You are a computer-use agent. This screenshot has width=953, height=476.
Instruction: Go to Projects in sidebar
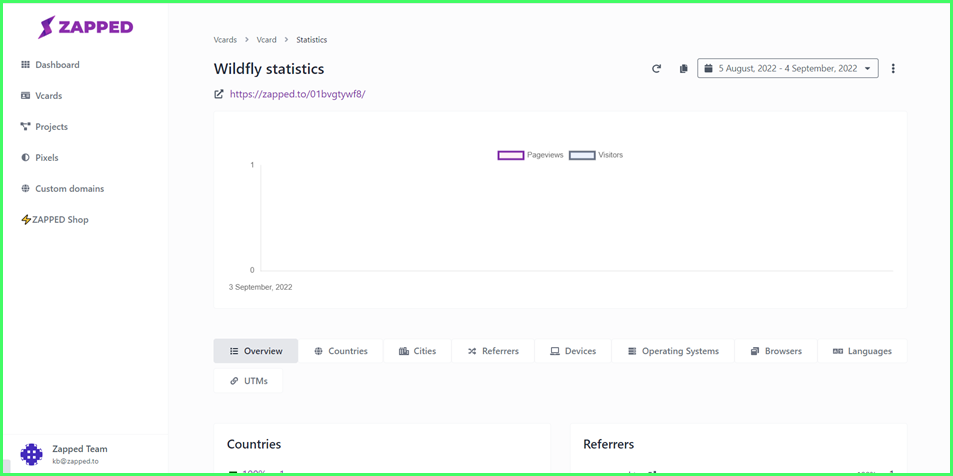52,126
